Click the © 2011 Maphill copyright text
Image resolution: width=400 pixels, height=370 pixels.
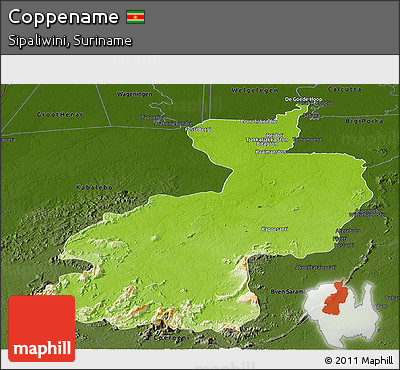coord(359,360)
